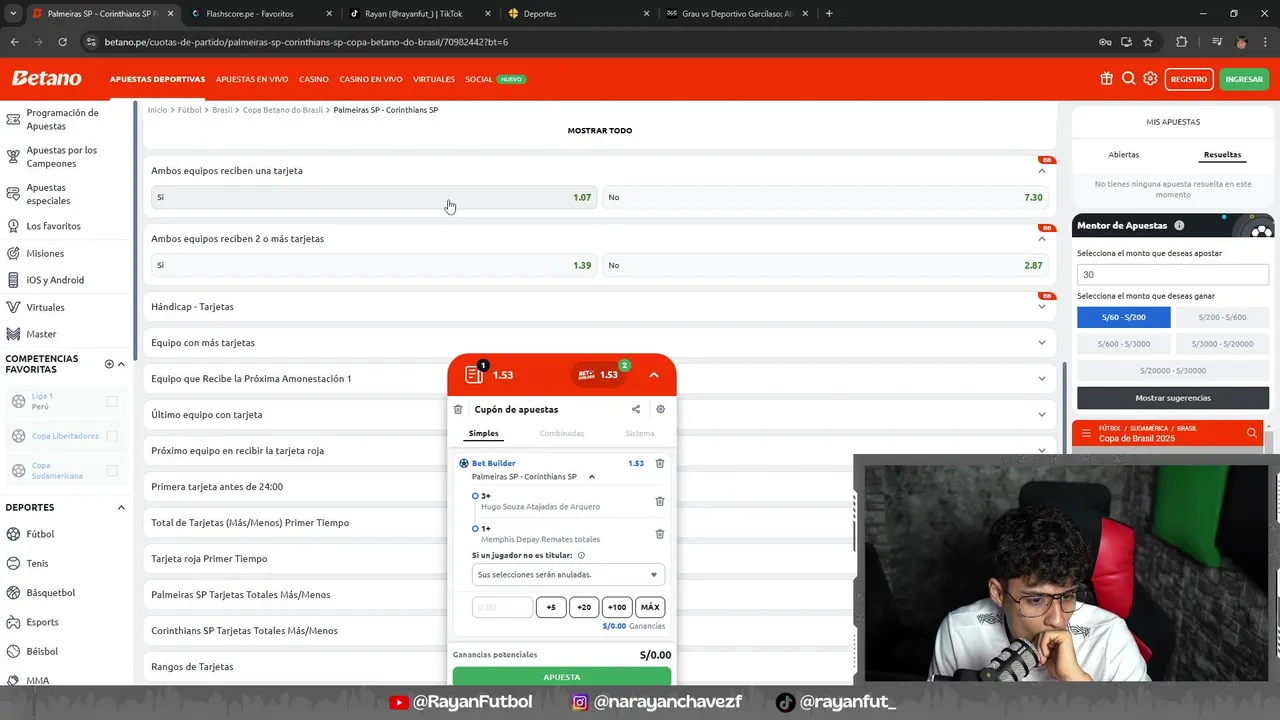1280x720 pixels.
Task: Open Los favoritos in sidebar
Action: pyautogui.click(x=53, y=226)
